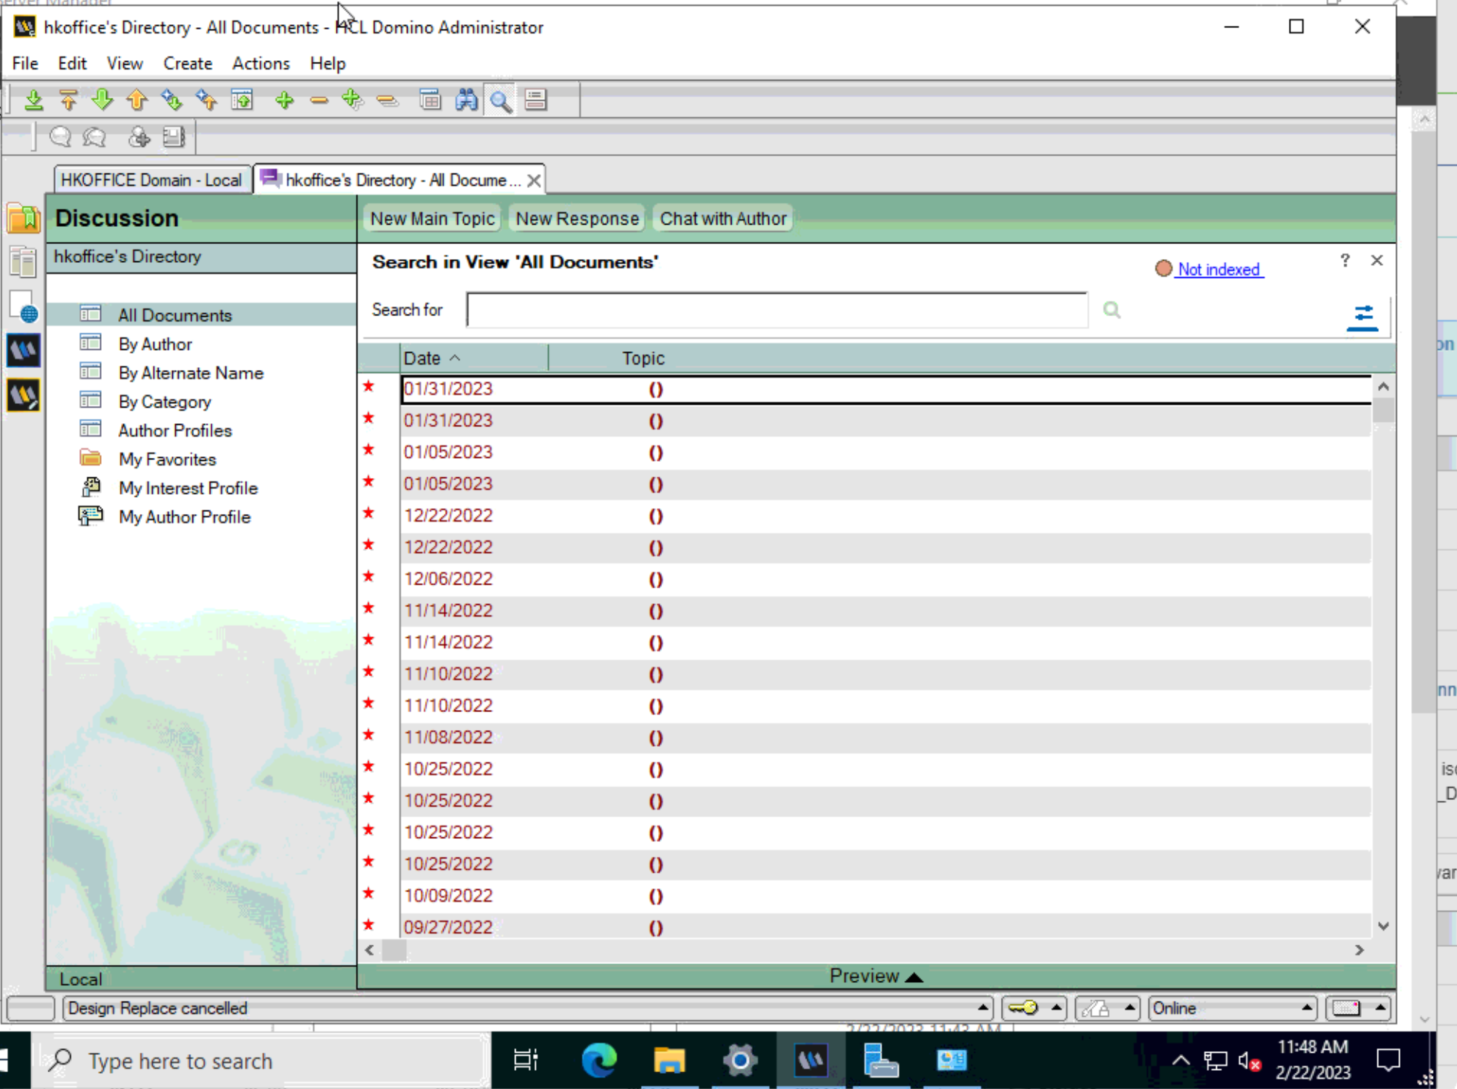Click inside the Search for input field

777,310
